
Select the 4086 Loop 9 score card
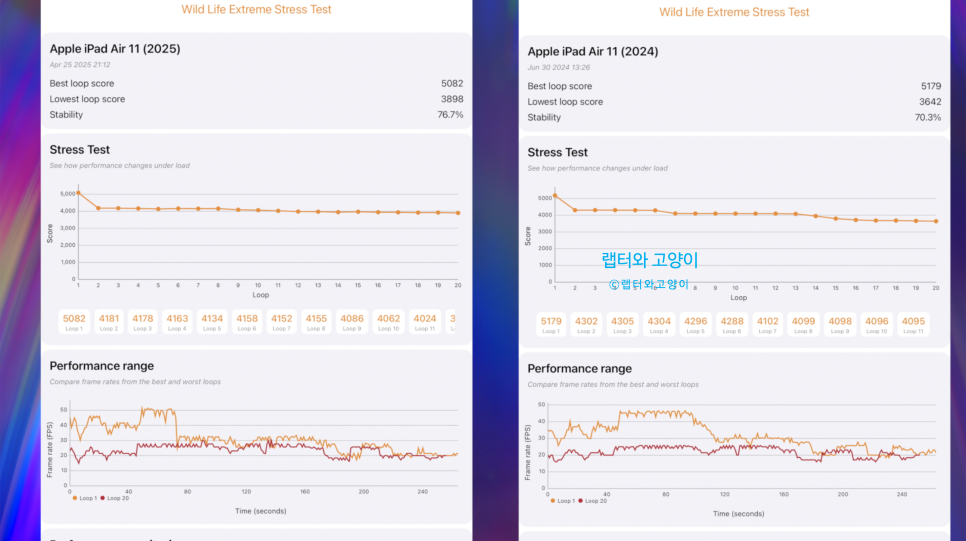352,322
